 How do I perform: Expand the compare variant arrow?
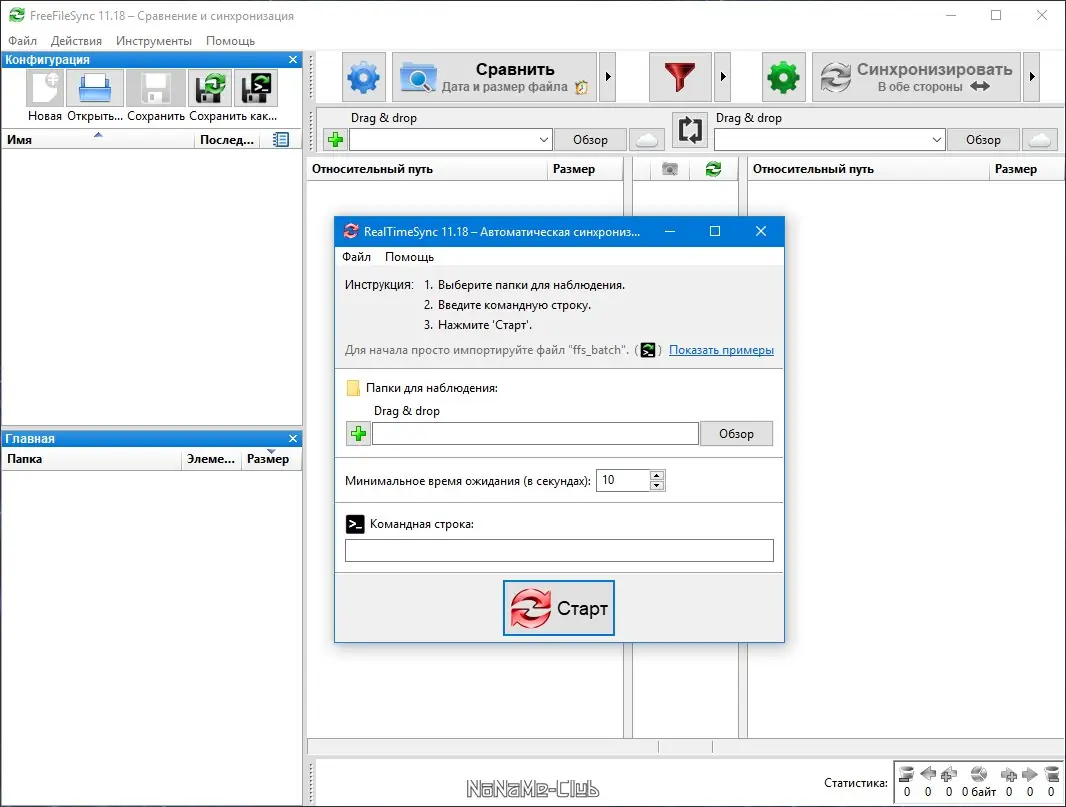608,78
